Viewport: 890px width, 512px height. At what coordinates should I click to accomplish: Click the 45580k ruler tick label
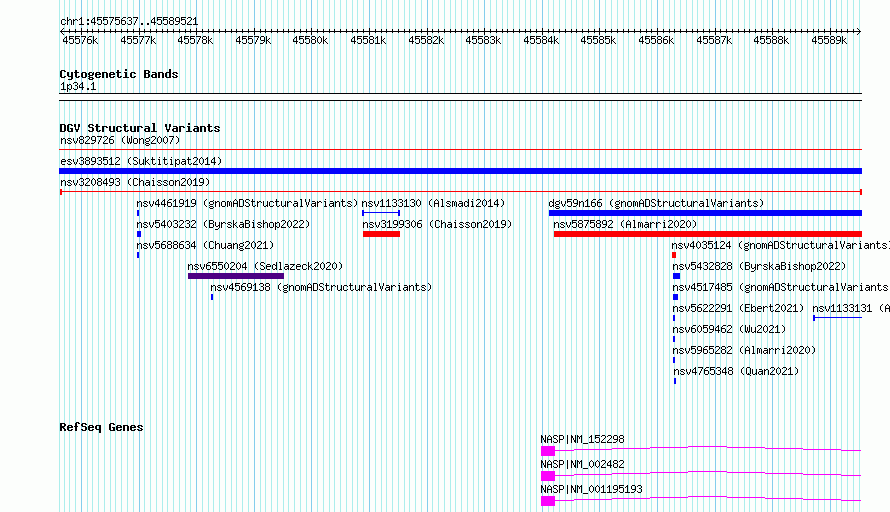click(x=310, y=40)
